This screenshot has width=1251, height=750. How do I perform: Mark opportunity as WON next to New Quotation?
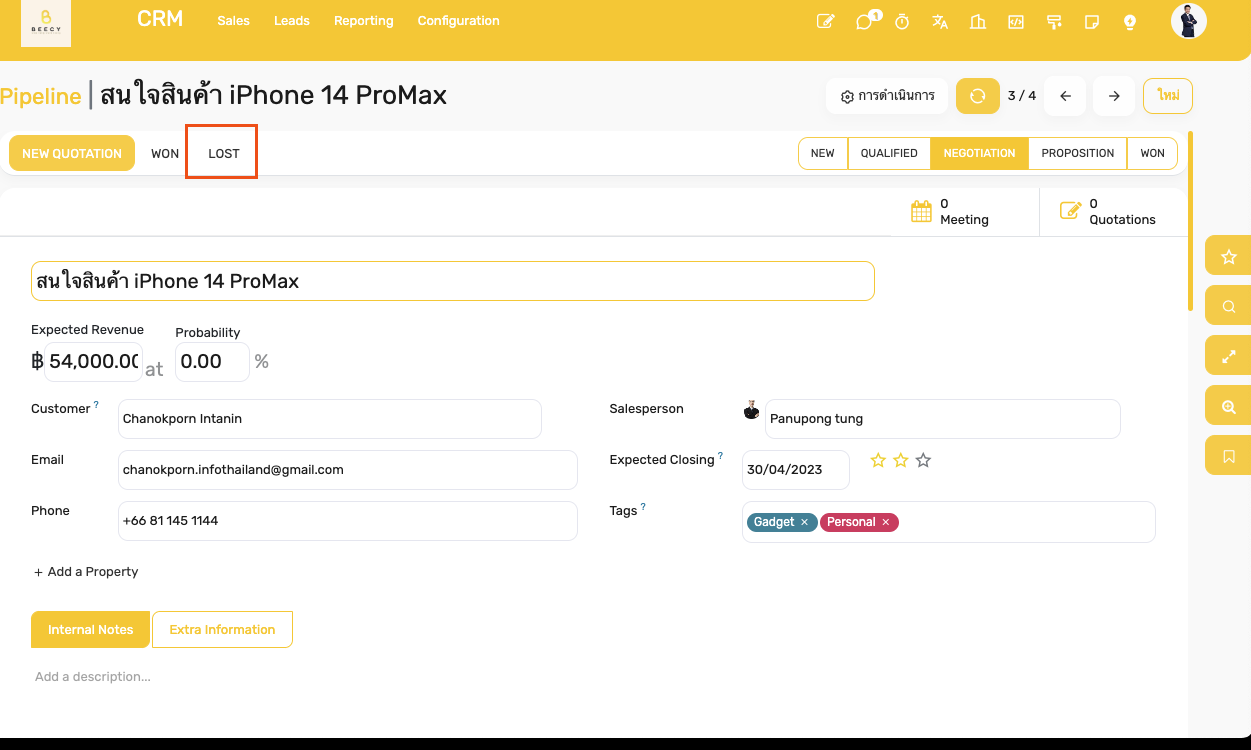tap(165, 154)
